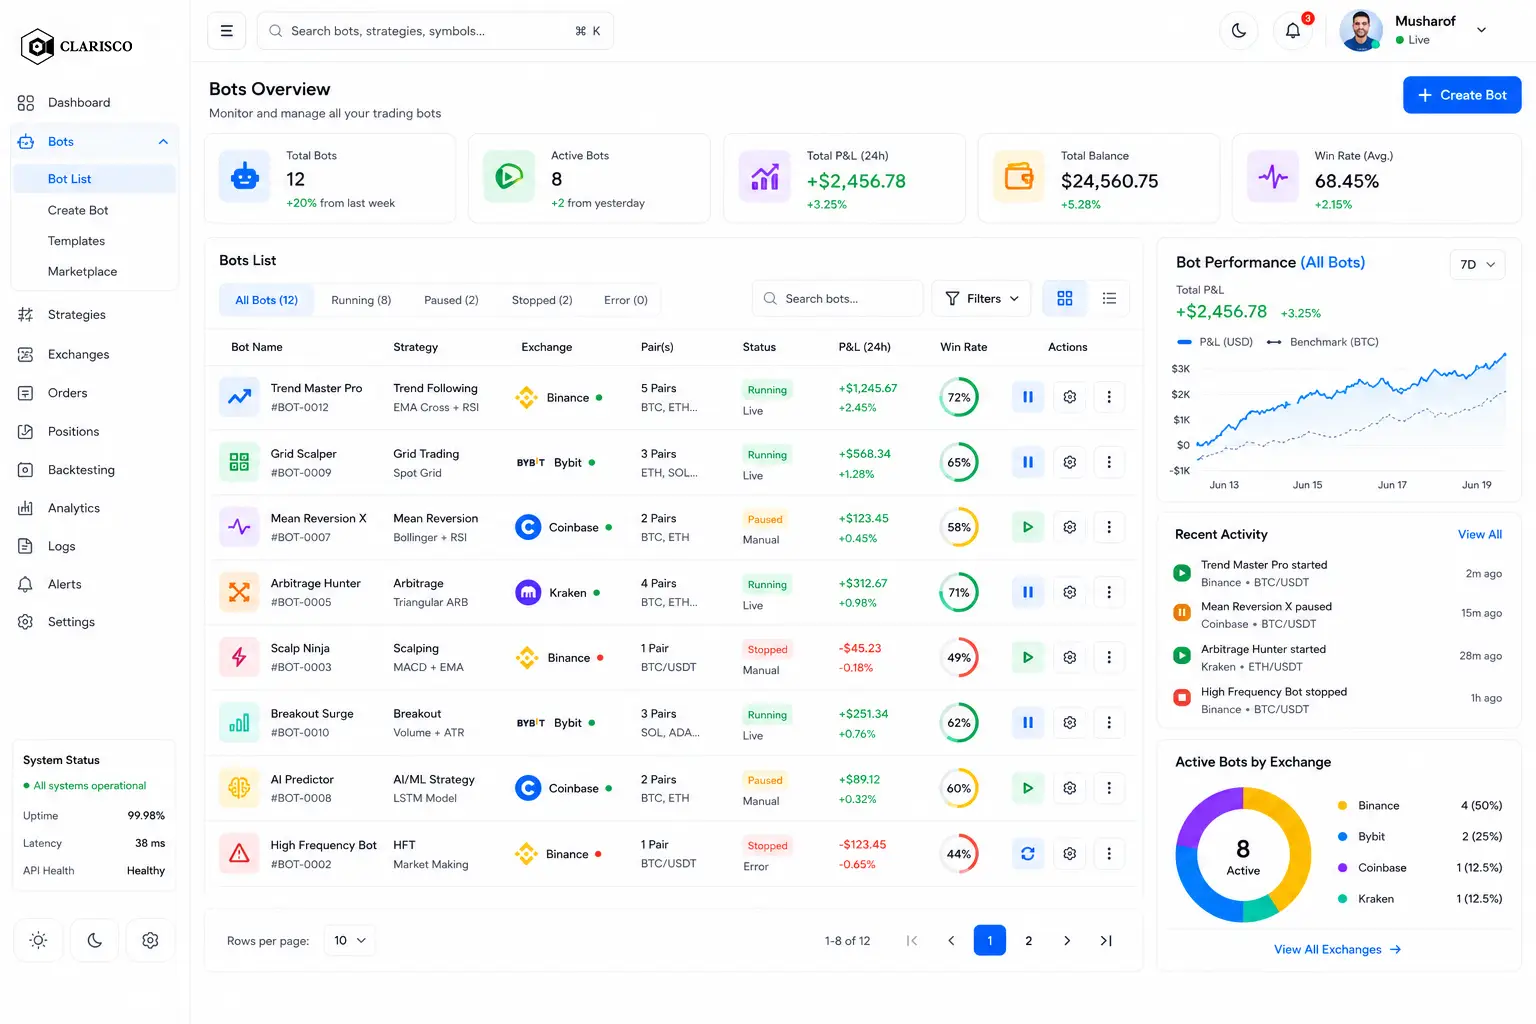Click the hamburger menu icon
The height and width of the screenshot is (1024, 1536).
226,31
